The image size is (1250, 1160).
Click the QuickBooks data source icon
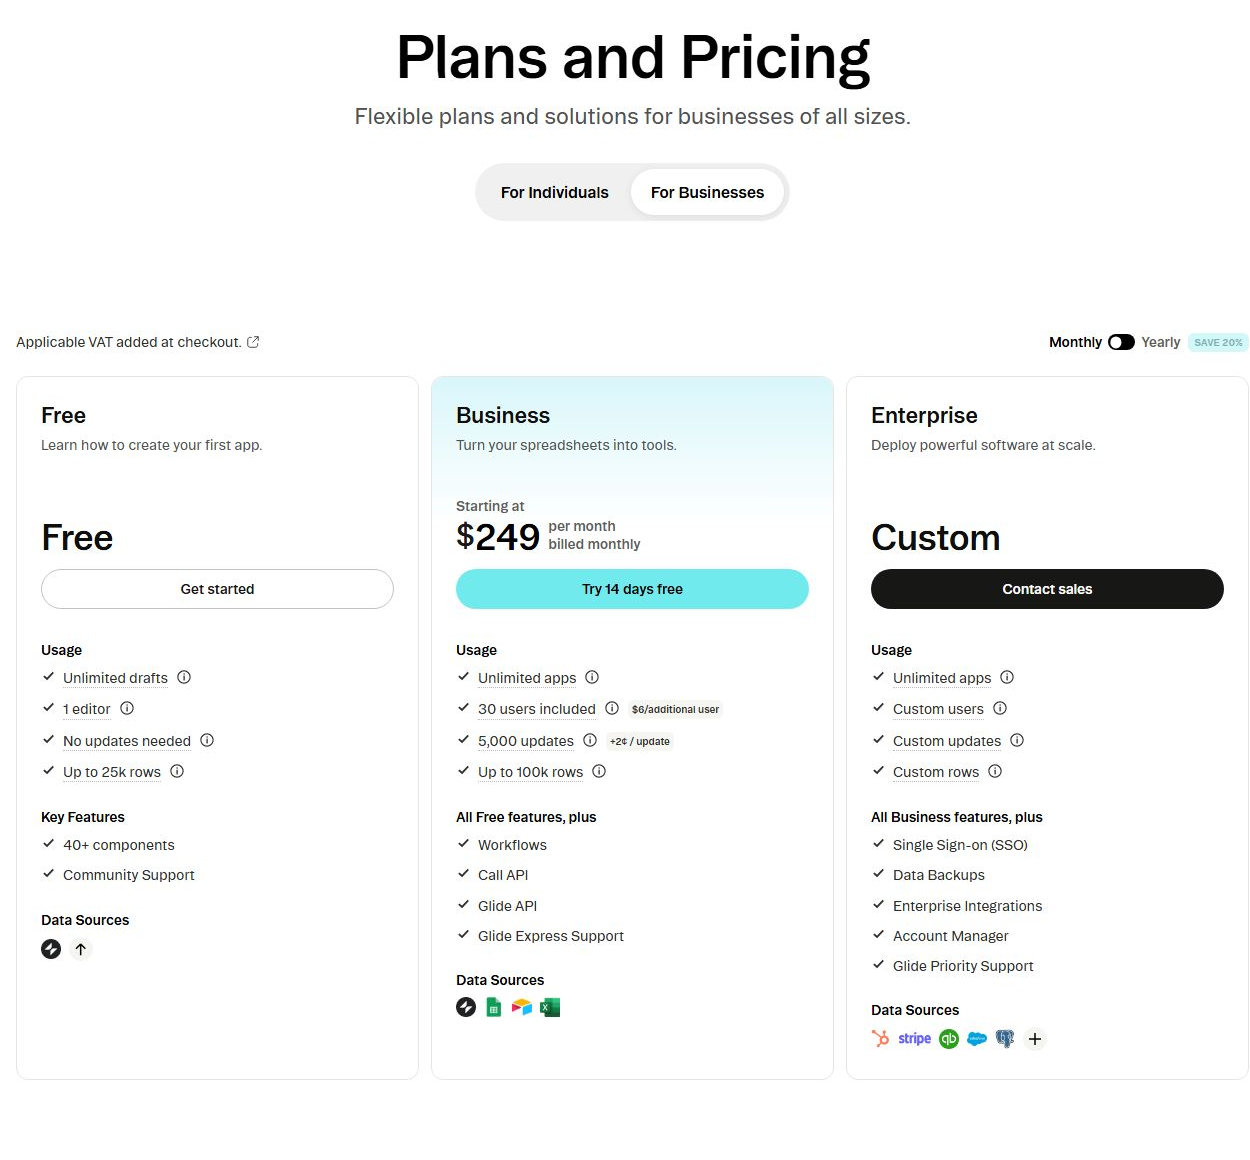(x=949, y=1039)
